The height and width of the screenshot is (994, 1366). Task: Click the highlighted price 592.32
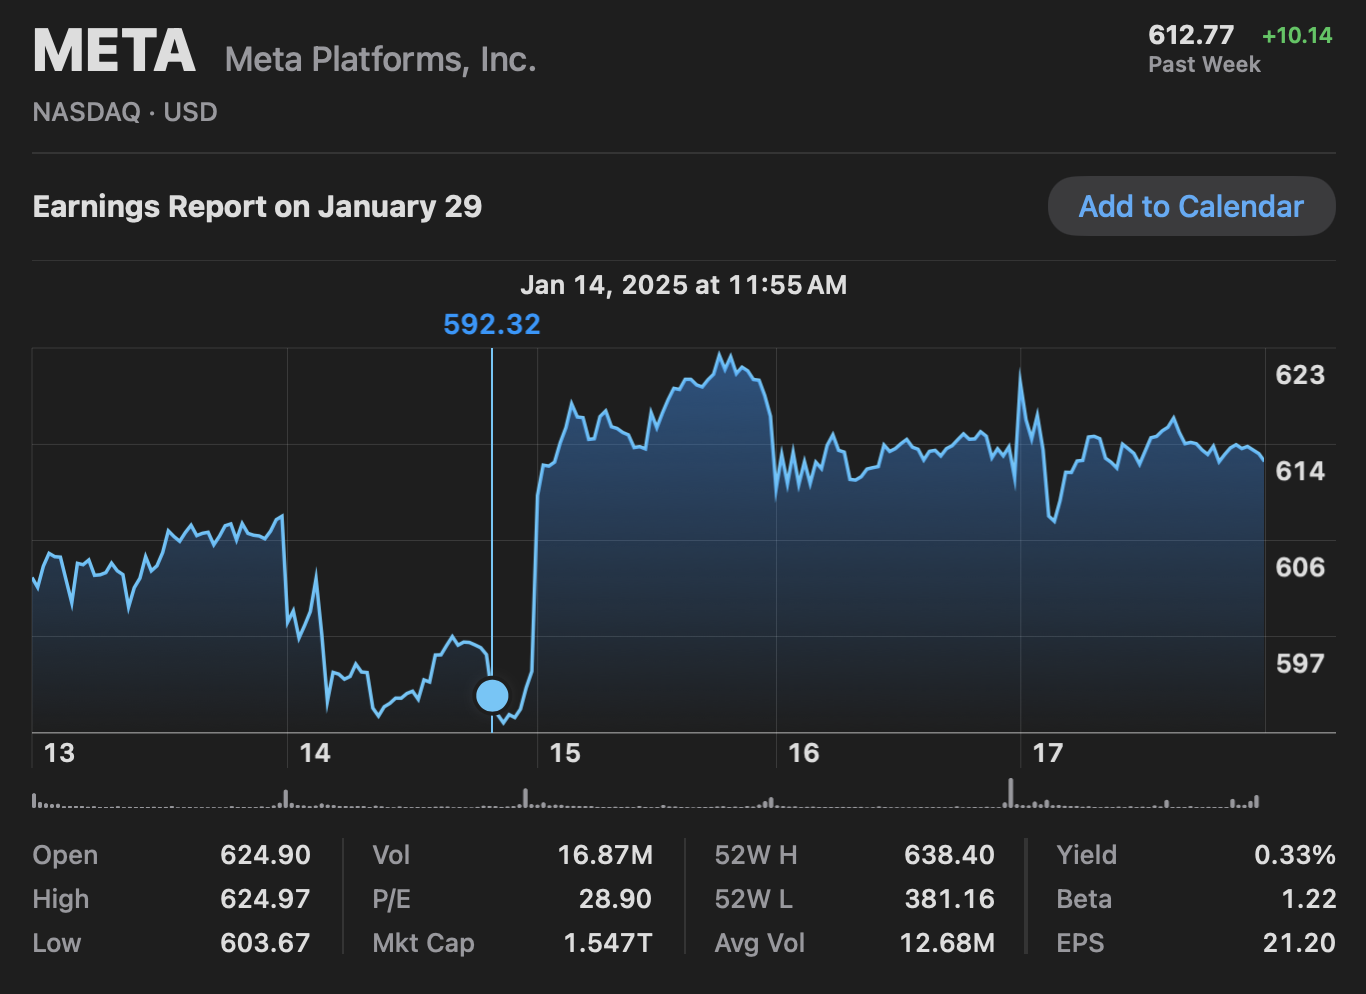[492, 324]
